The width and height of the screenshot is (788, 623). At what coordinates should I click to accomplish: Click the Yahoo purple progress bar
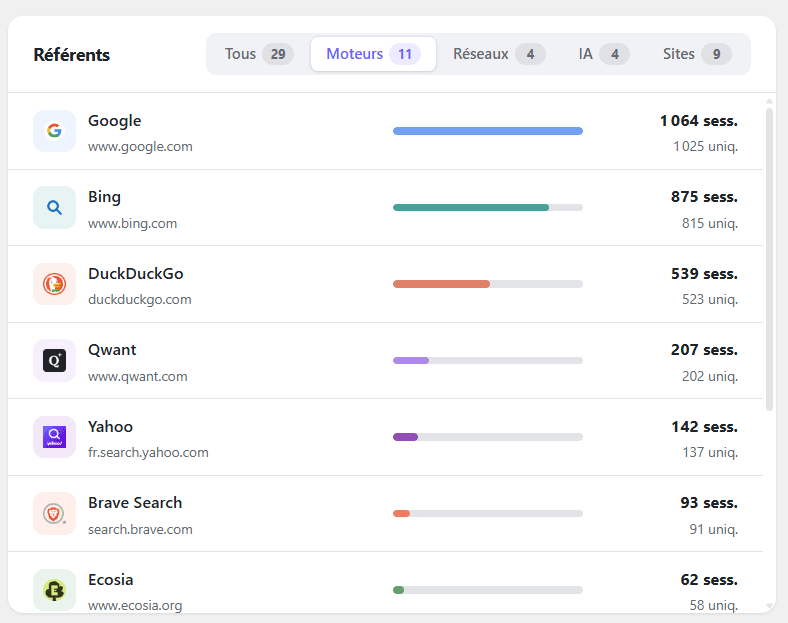(487, 437)
